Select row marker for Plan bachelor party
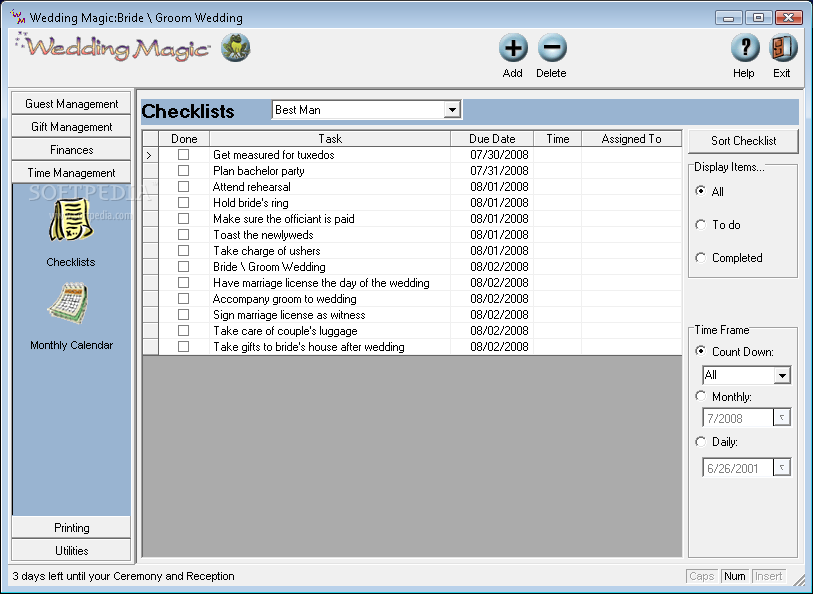This screenshot has height=594, width=813. (x=150, y=171)
